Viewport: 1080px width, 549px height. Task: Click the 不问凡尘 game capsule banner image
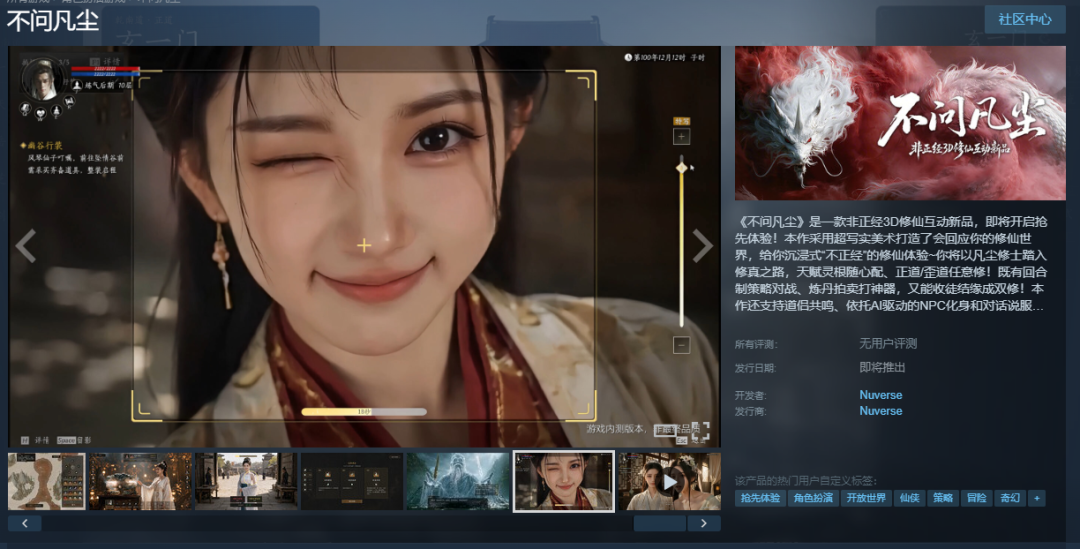pyautogui.click(x=900, y=123)
